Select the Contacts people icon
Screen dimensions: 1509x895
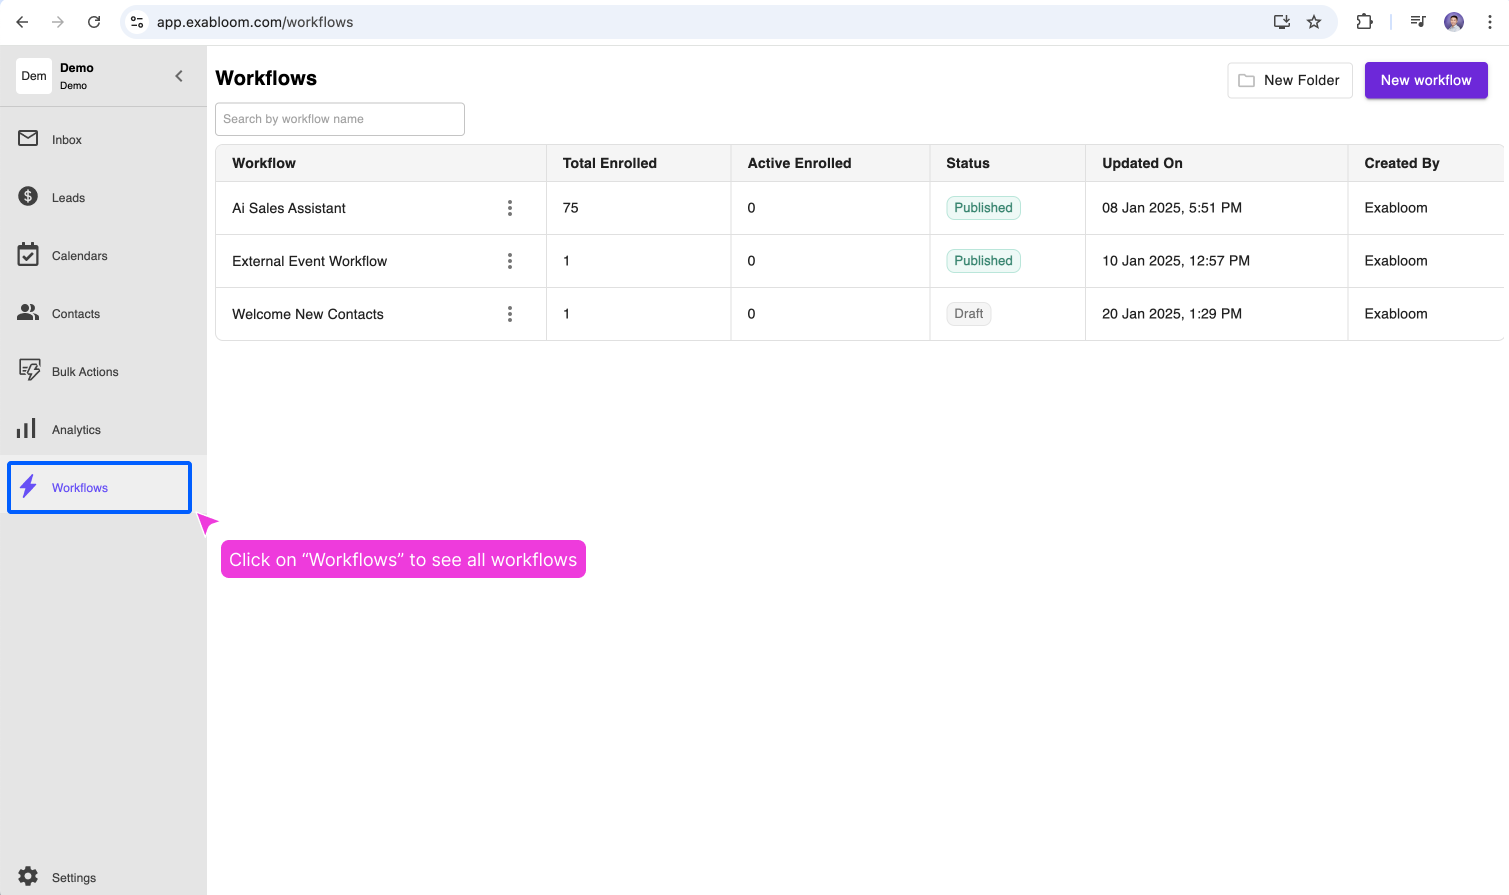[x=28, y=313]
